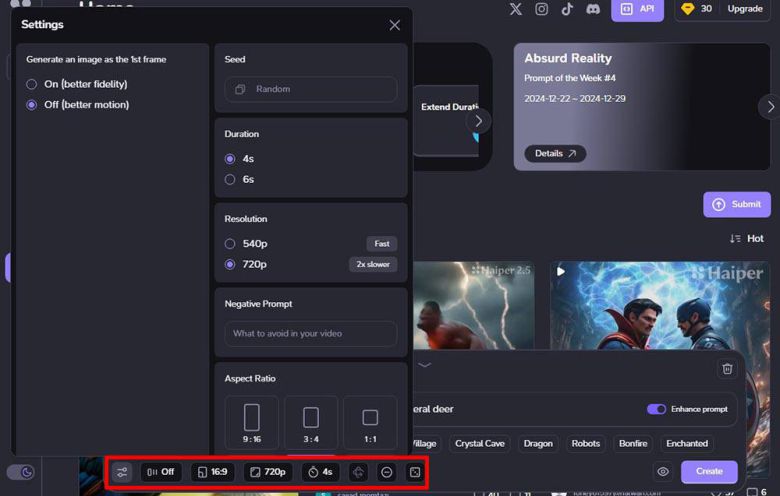The height and width of the screenshot is (496, 780).
Task: Advance the banner carousel with right arrow
Action: [768, 106]
